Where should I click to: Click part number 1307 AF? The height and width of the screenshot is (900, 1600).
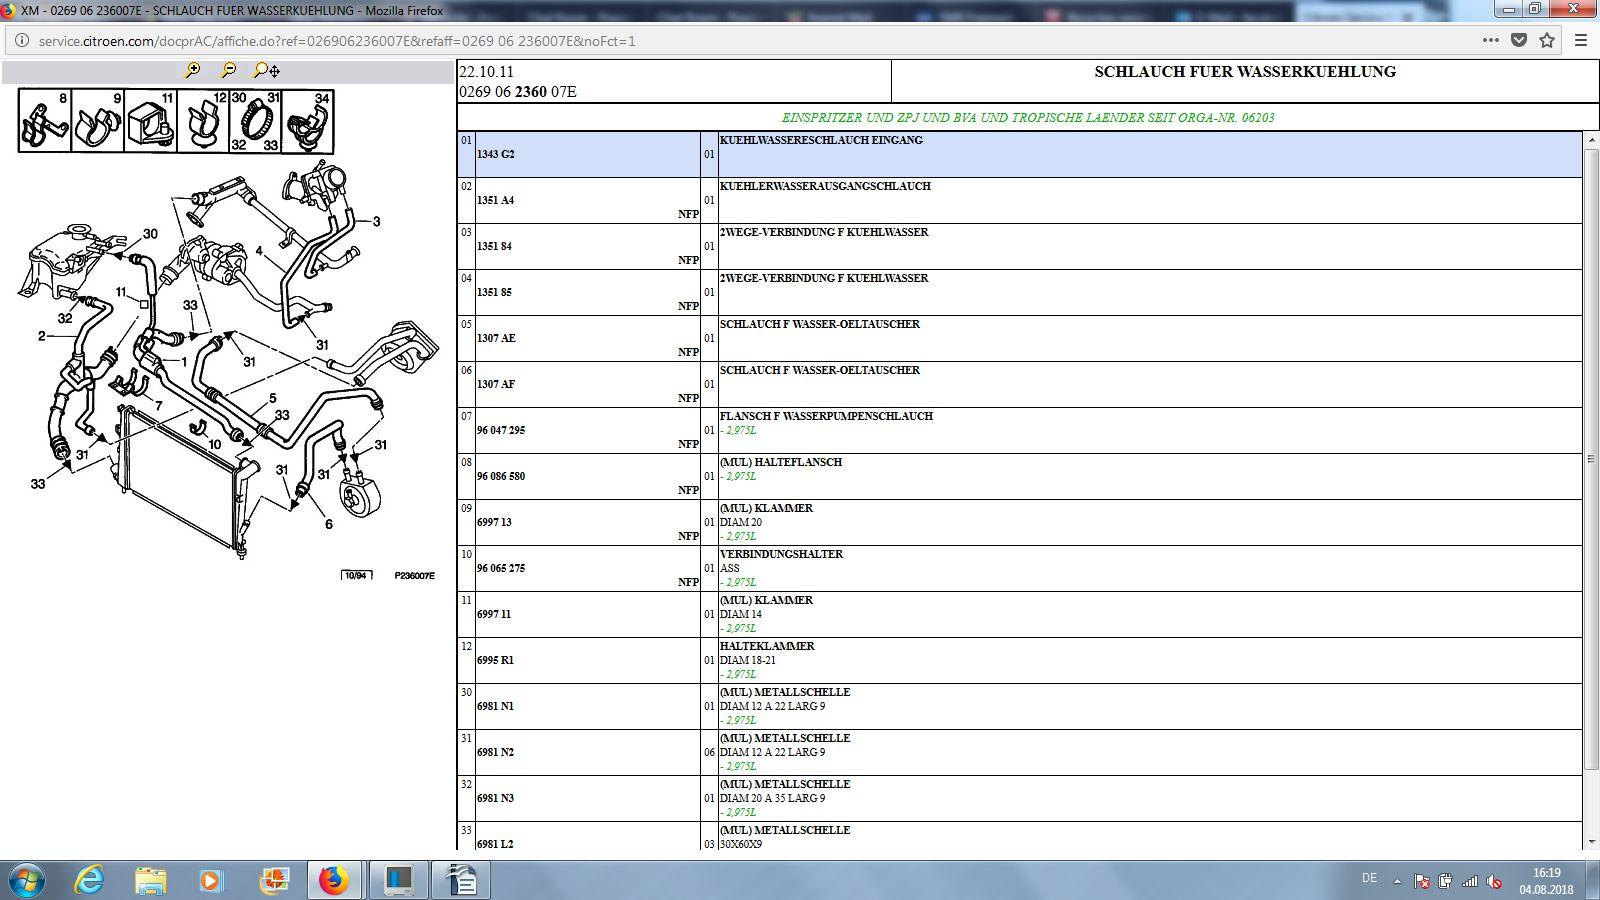point(496,384)
